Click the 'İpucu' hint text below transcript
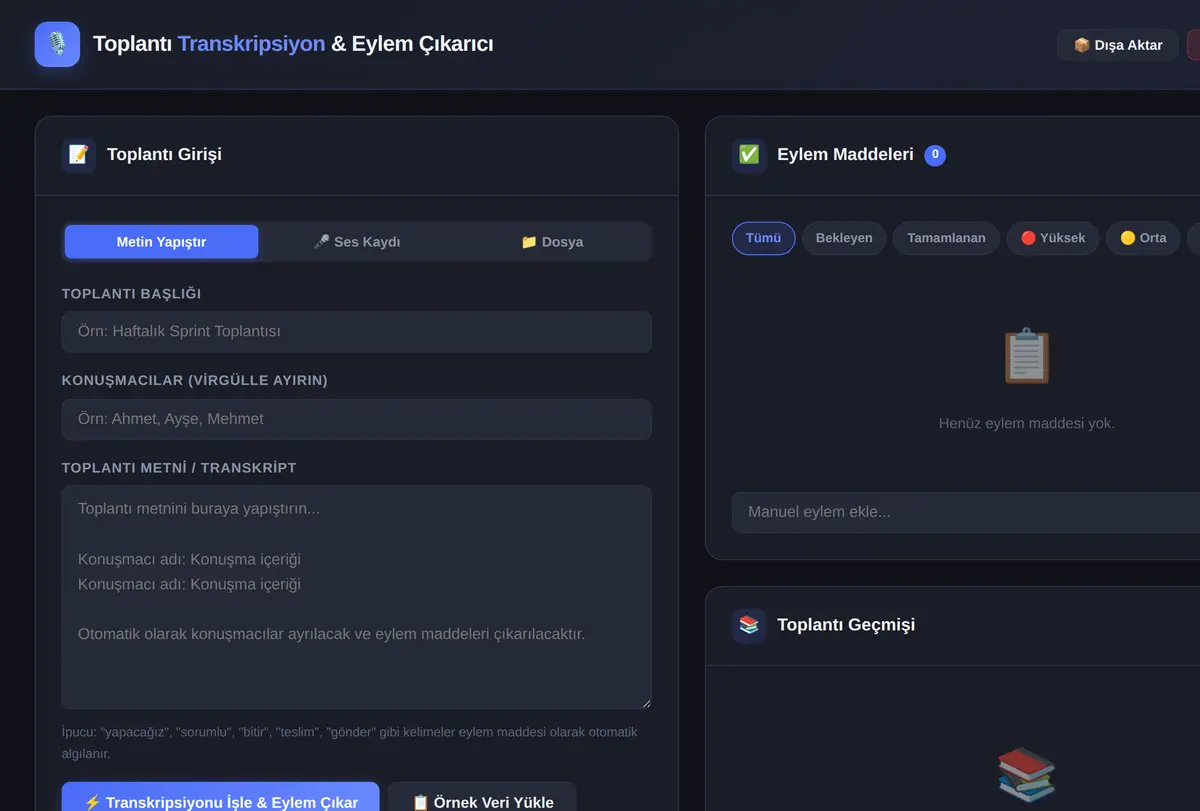The height and width of the screenshot is (811, 1200). point(349,743)
